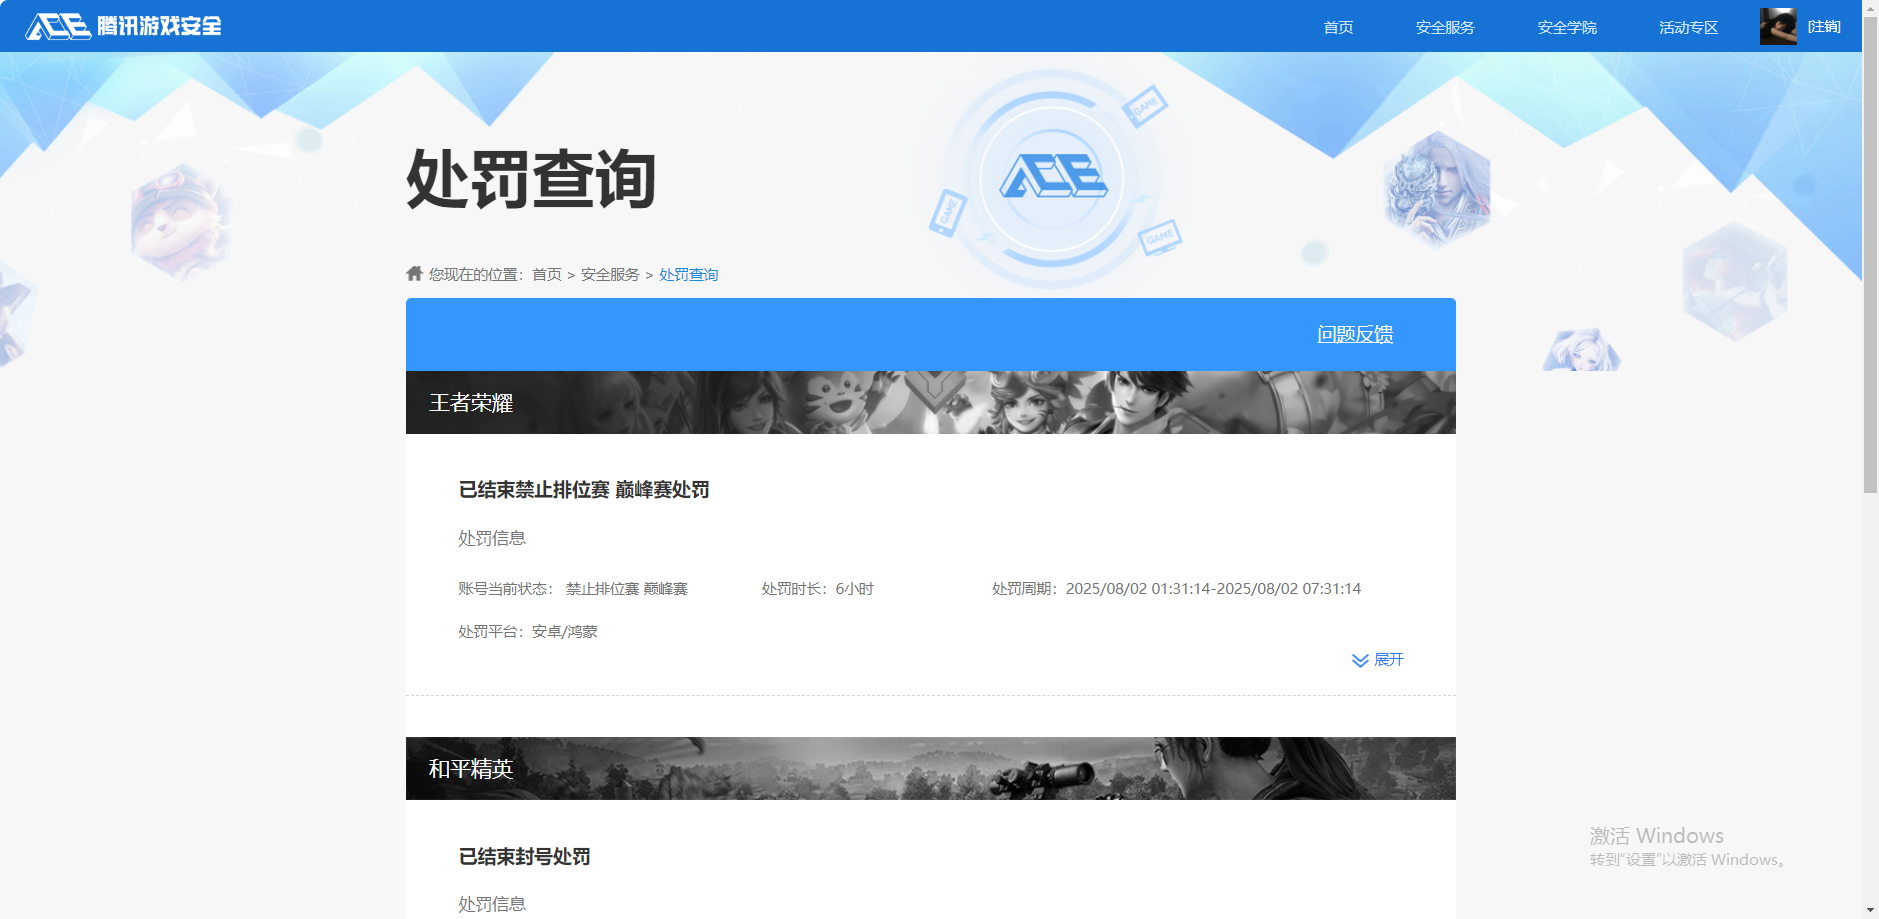Open the 安全学院 navigation menu
This screenshot has width=1879, height=919.
pyautogui.click(x=1566, y=27)
